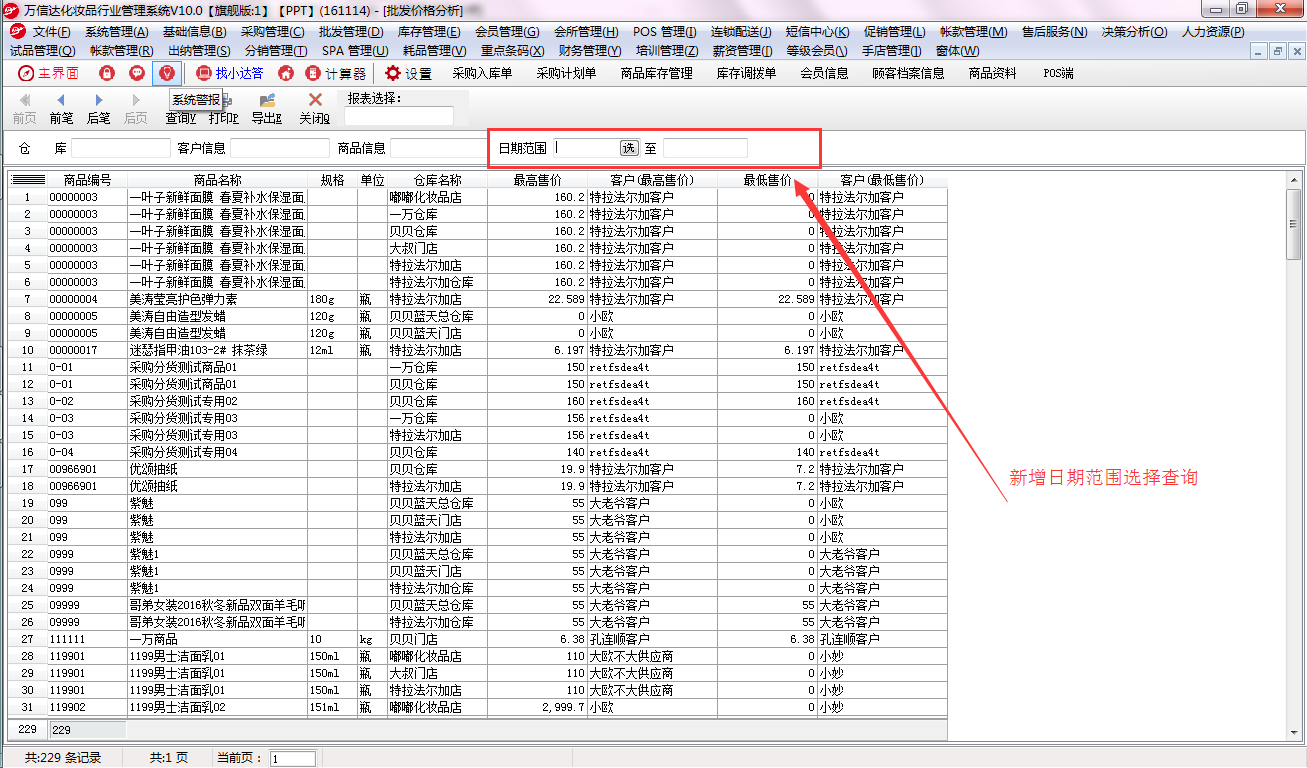Open the 窗体(W) menu

[x=957, y=50]
